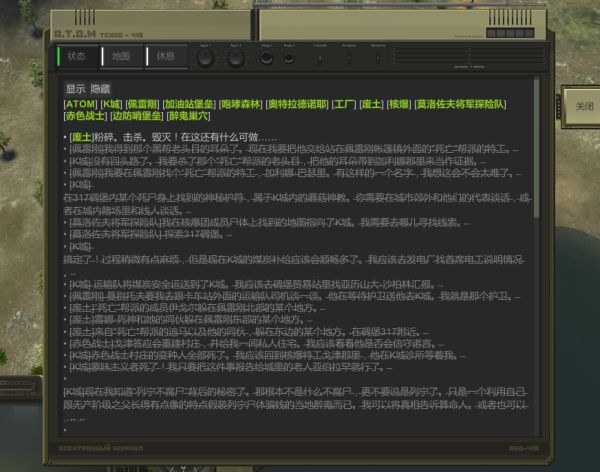This screenshot has width=600, height=472.
Task: Toggle the [奥特拉德诺耶] filter tag
Action: coord(297,104)
